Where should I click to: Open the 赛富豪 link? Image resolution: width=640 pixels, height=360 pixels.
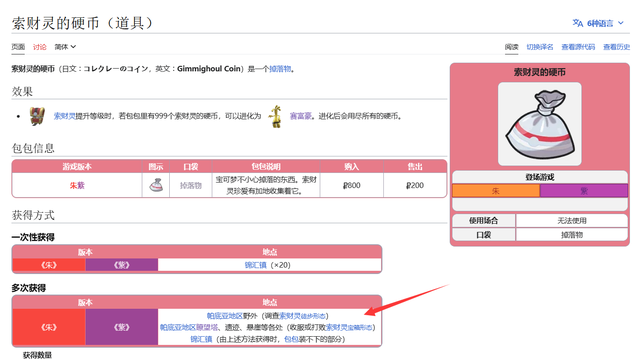pos(301,116)
